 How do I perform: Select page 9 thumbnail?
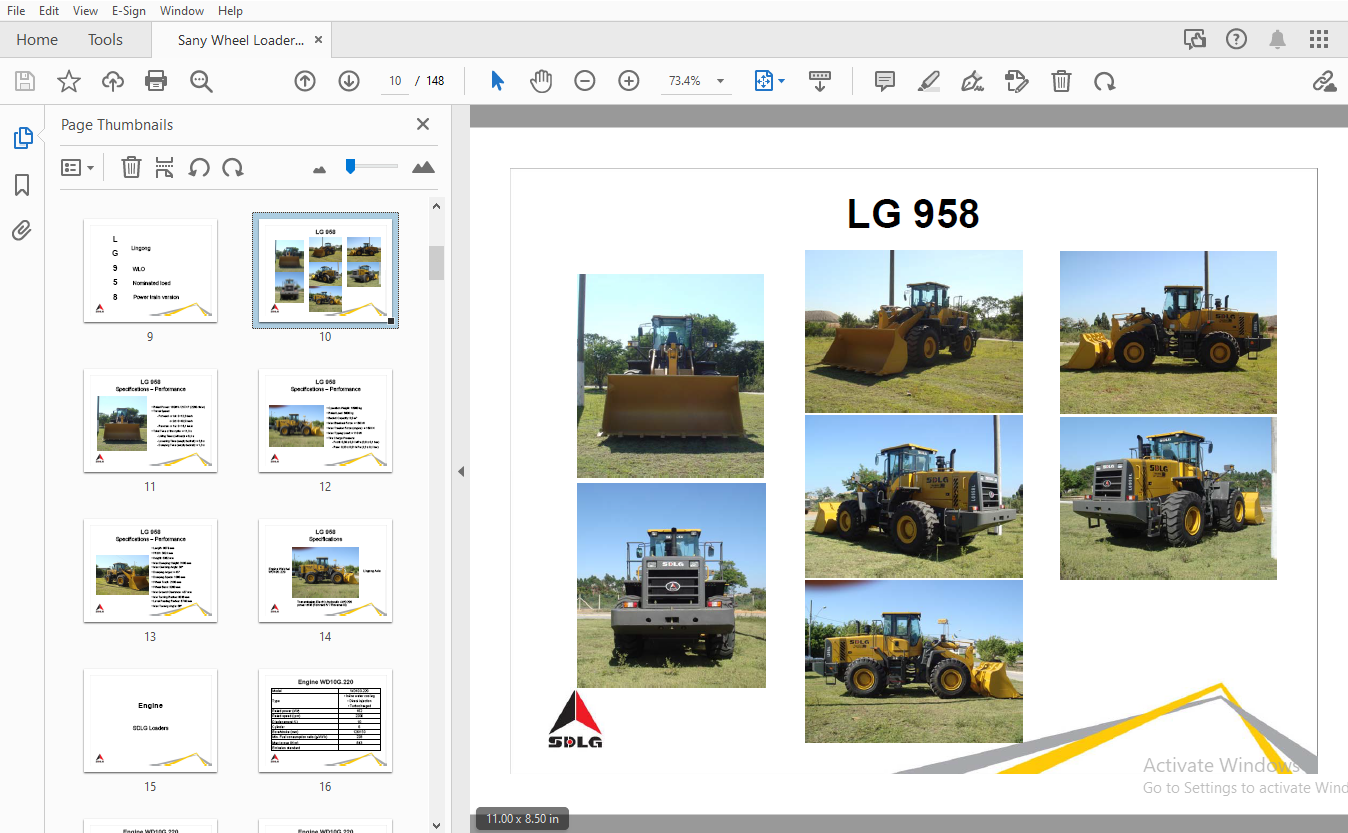tap(150, 270)
